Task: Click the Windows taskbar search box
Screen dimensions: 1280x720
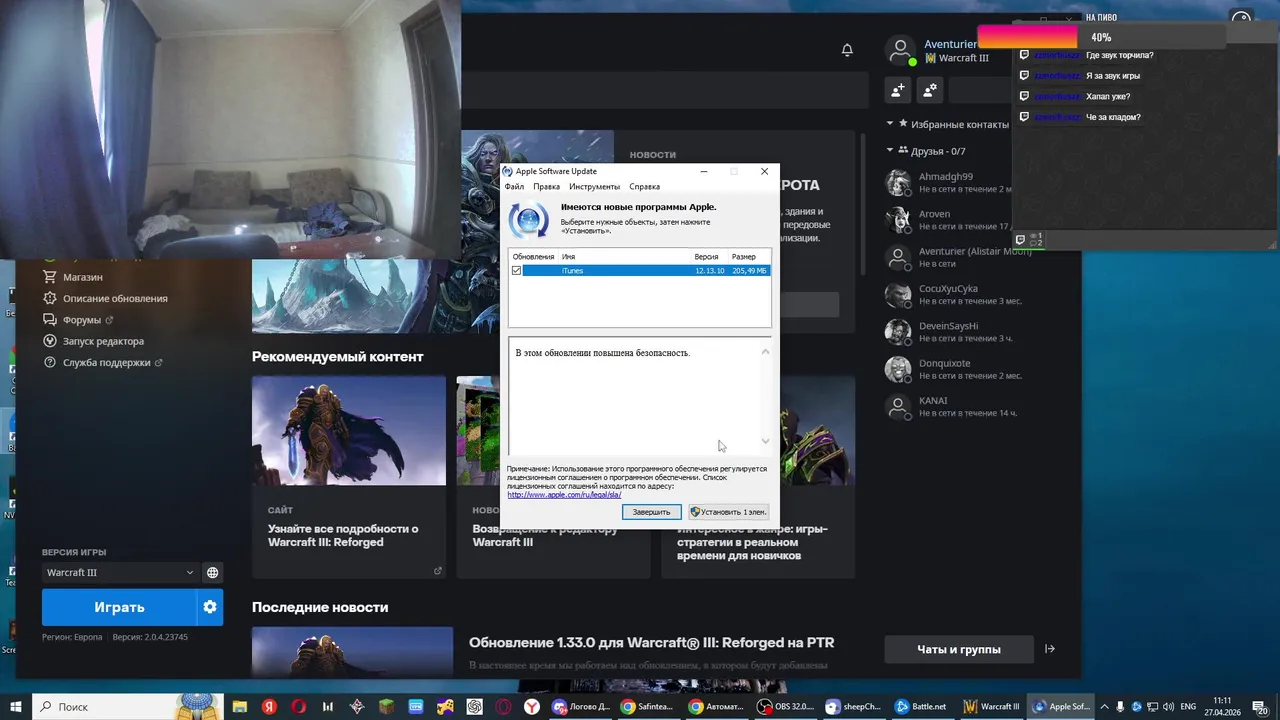Action: pos(127,706)
